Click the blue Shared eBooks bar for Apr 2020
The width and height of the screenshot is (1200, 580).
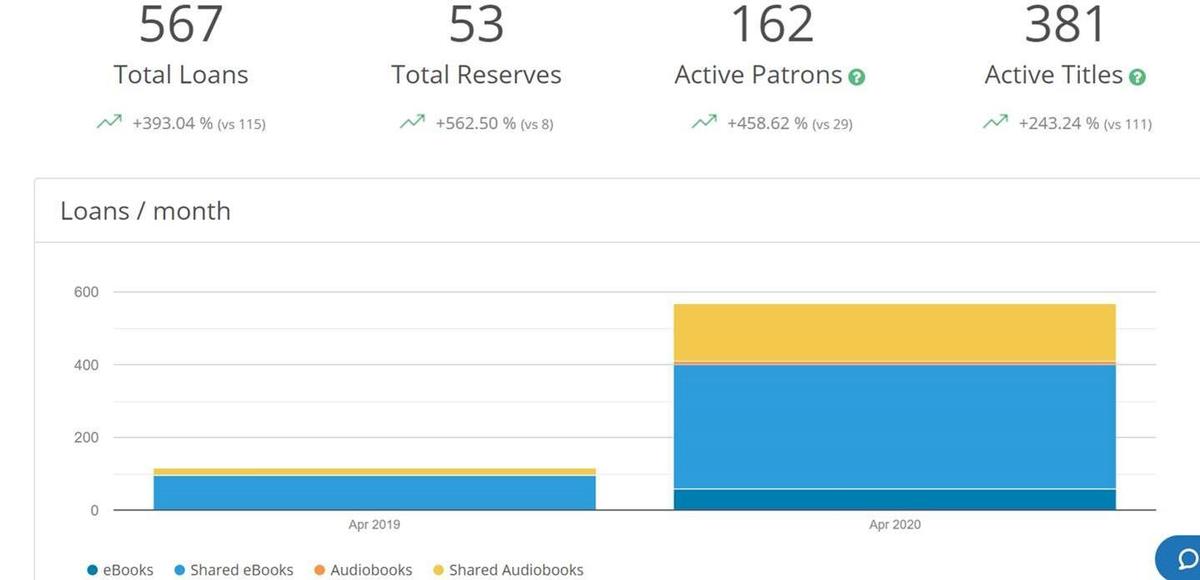[895, 426]
